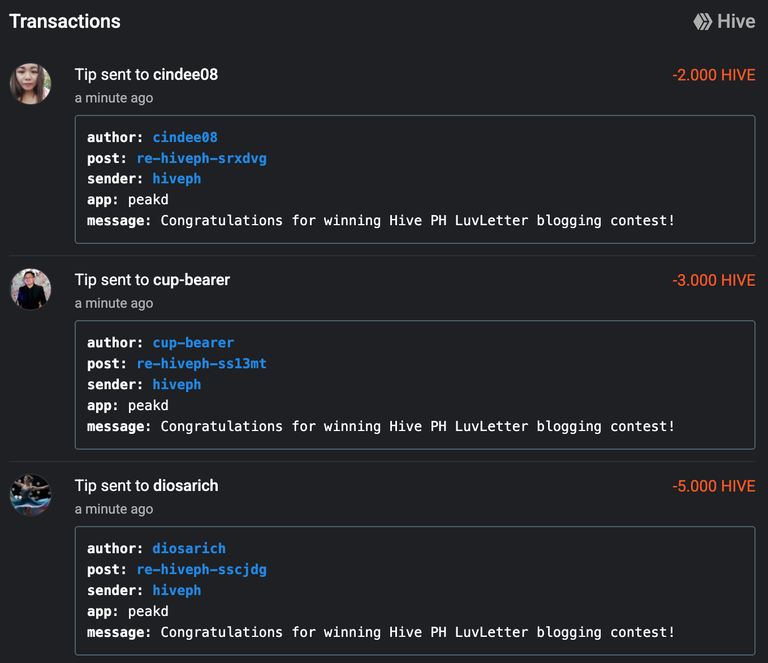Screen dimensions: 768x663
Task: Open author link cup-bearer
Action: click(x=193, y=343)
